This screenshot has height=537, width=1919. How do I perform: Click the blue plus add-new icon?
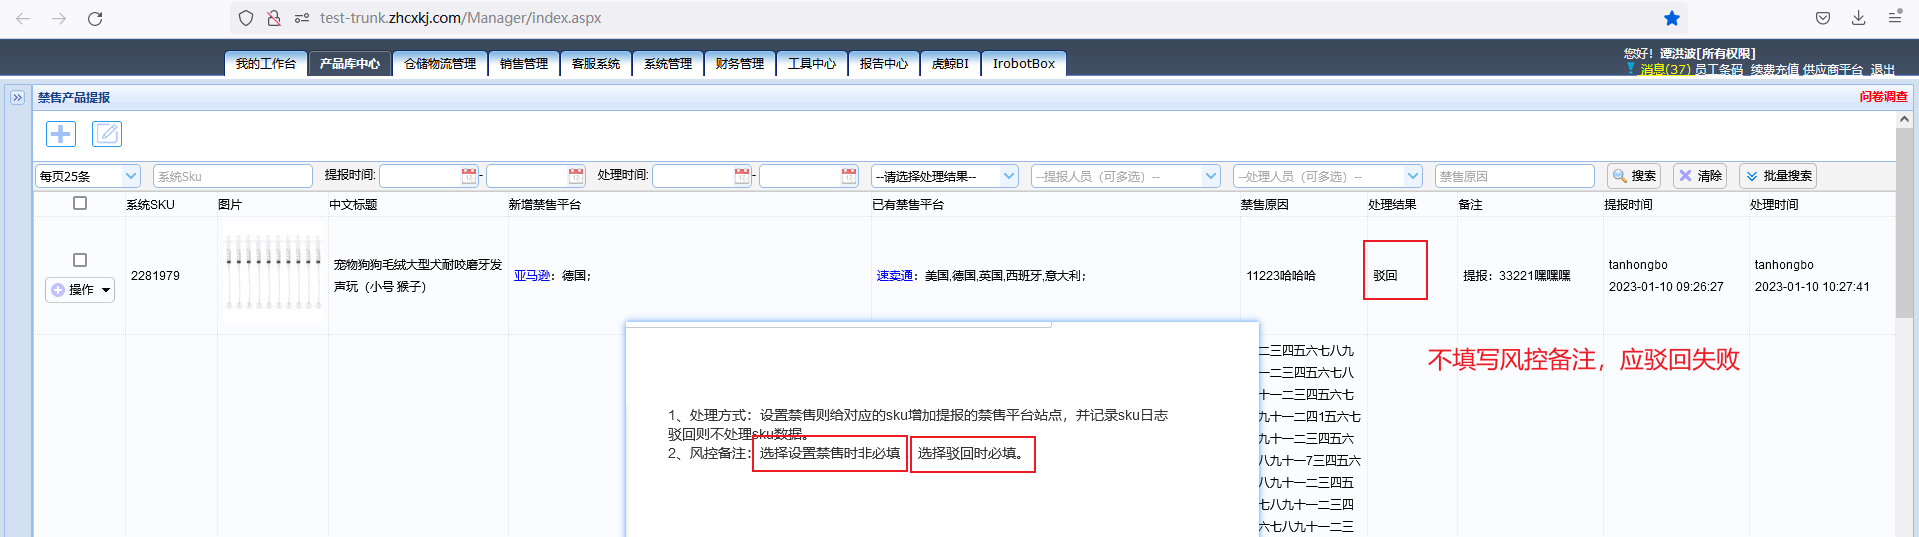pyautogui.click(x=61, y=134)
